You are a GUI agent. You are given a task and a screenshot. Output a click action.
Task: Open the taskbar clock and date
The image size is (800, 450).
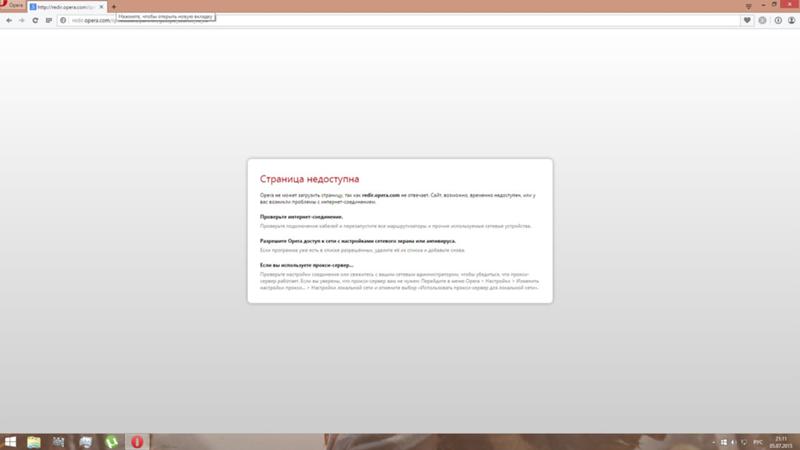coord(781,442)
